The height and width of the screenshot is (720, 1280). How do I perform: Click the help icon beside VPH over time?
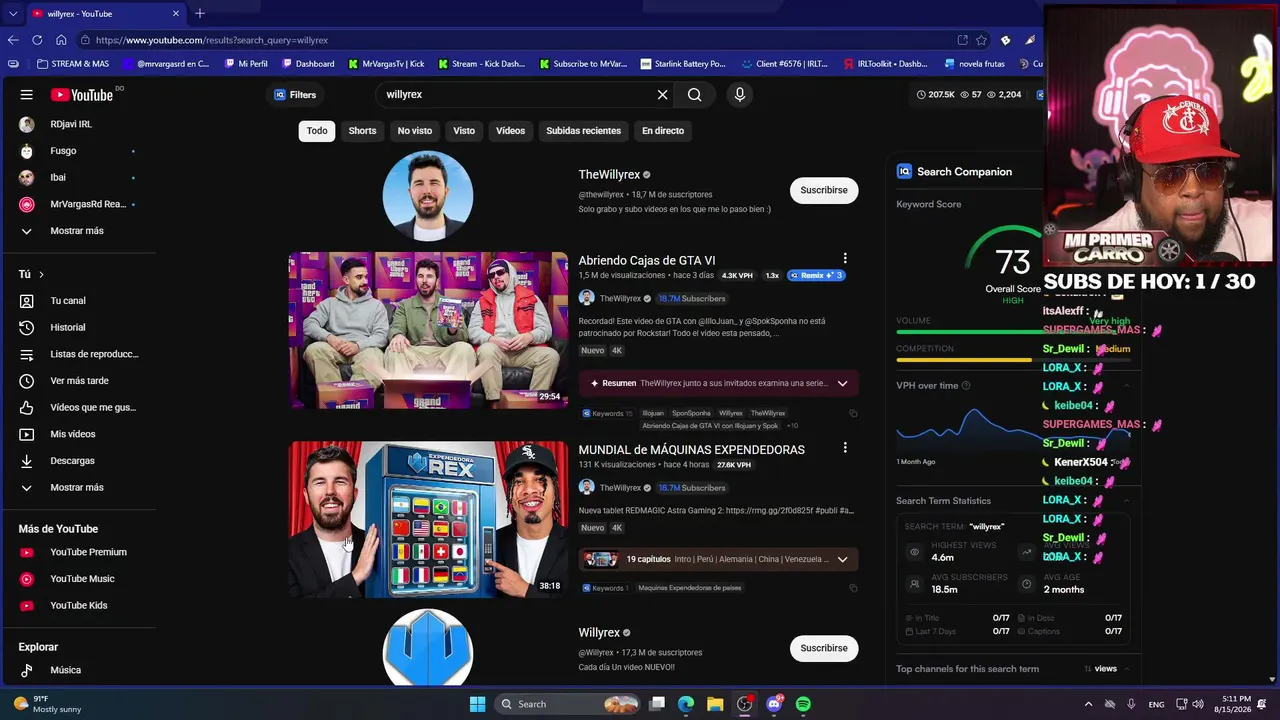point(966,386)
